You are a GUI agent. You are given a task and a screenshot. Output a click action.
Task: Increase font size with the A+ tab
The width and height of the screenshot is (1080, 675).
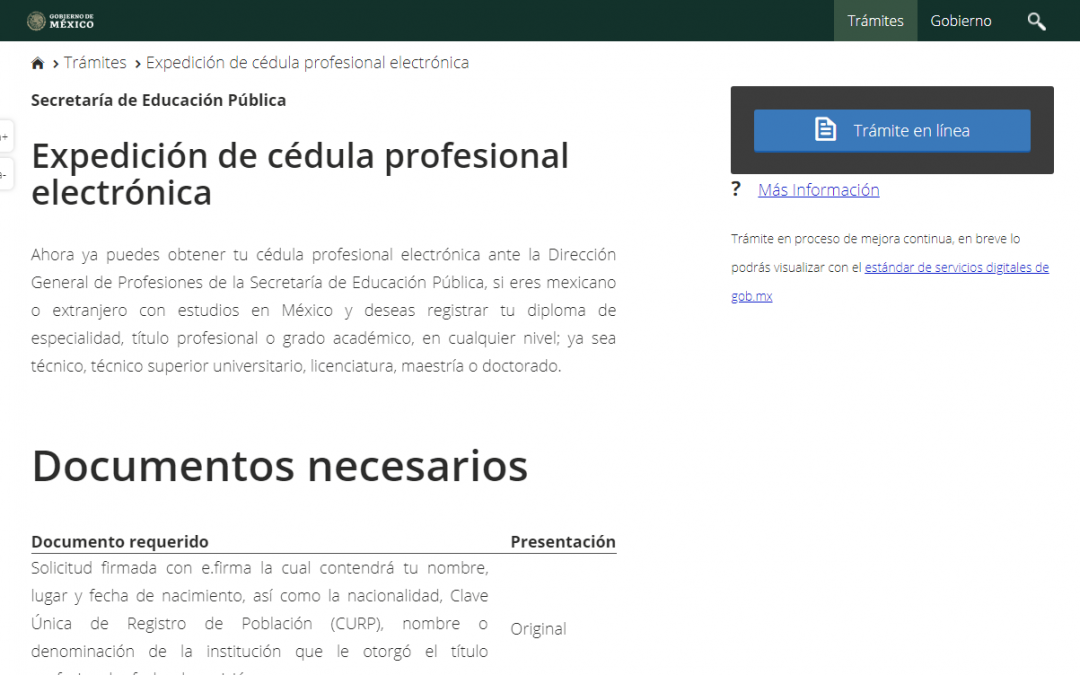tap(6, 136)
